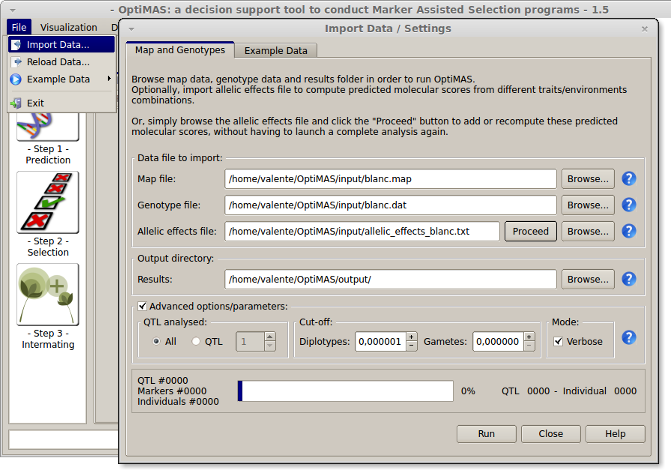Browse for the Genotype file
The image size is (671, 470).
(x=588, y=205)
